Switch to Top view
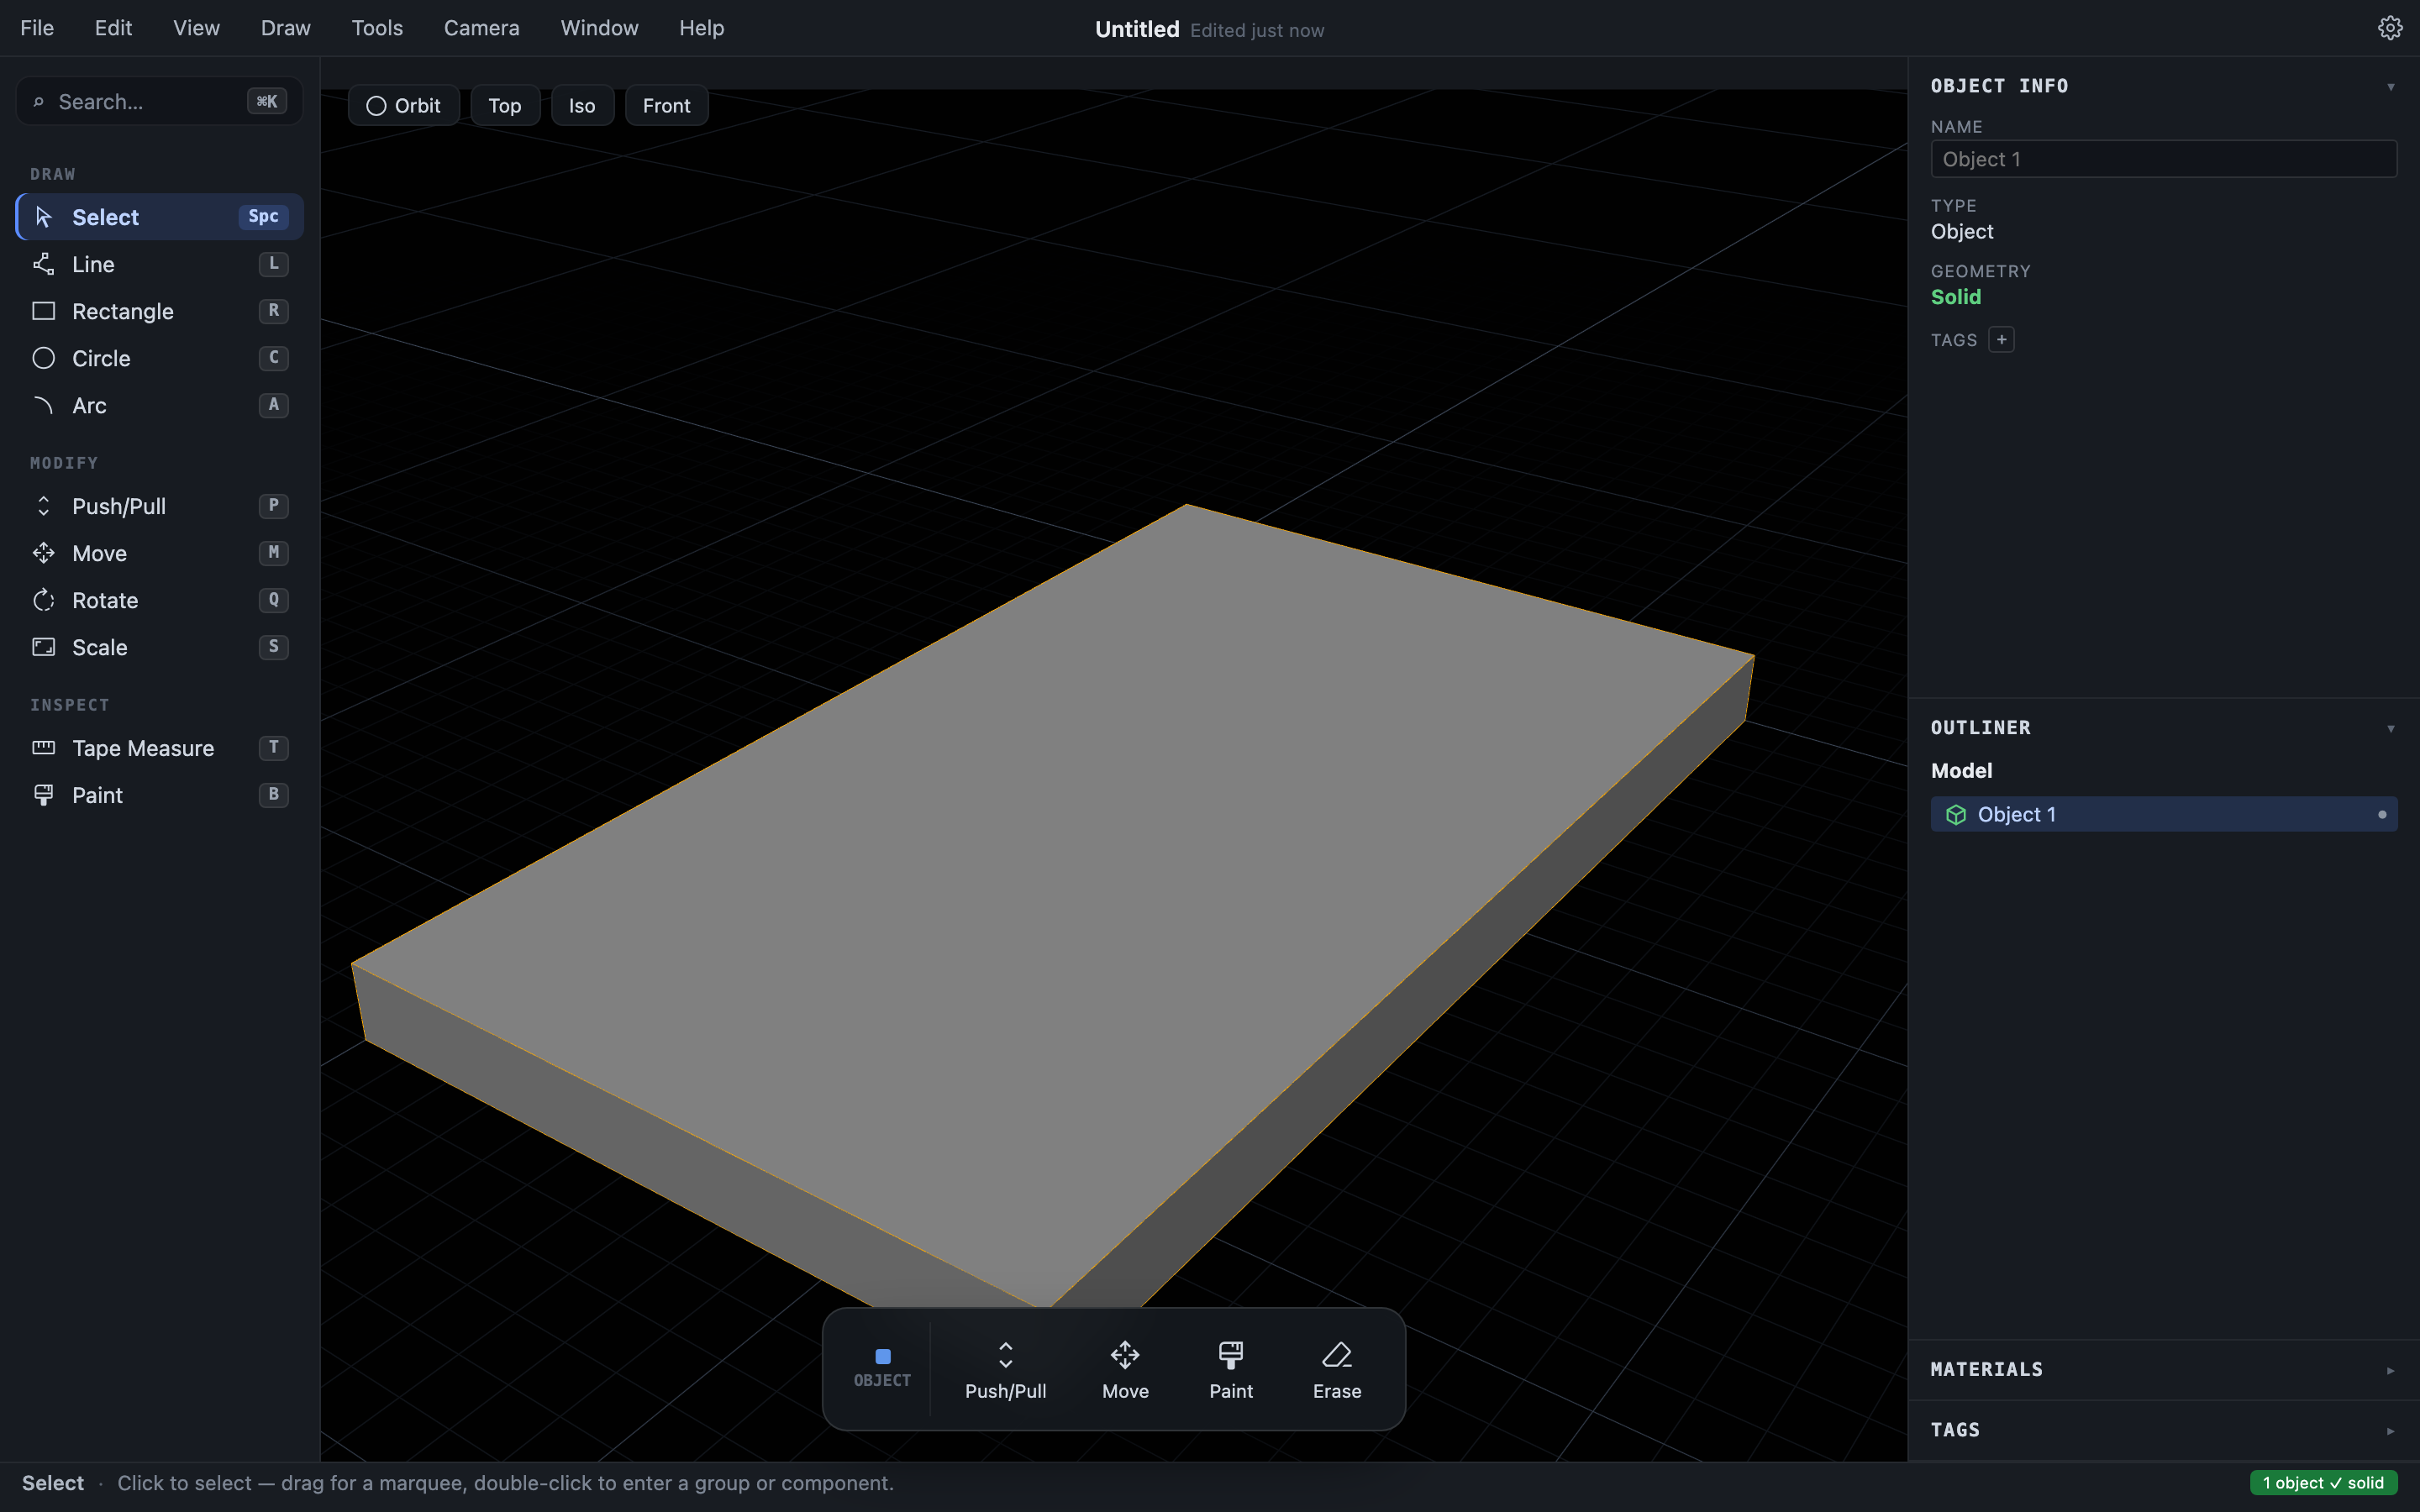 point(505,106)
